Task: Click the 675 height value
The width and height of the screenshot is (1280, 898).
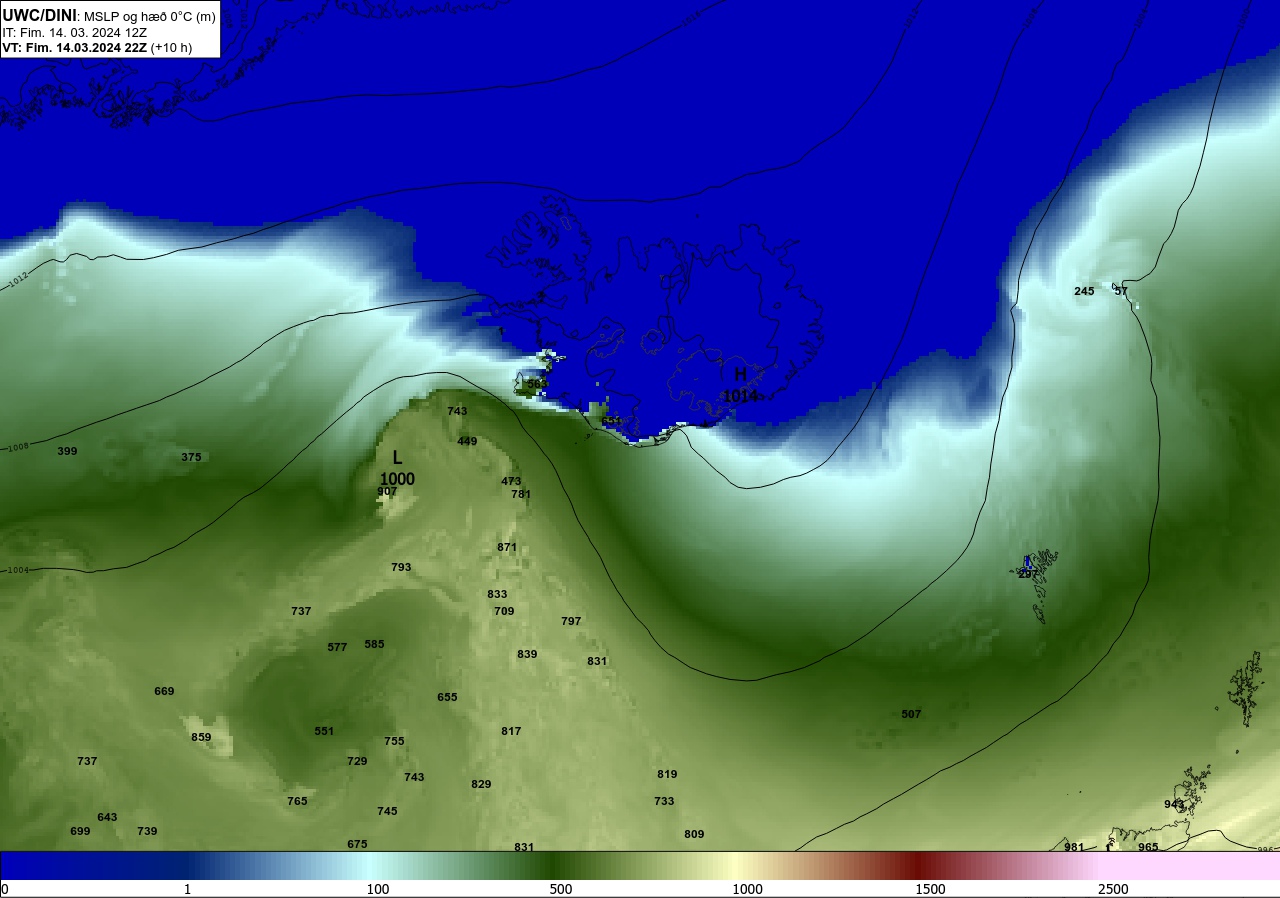Action: click(x=357, y=844)
